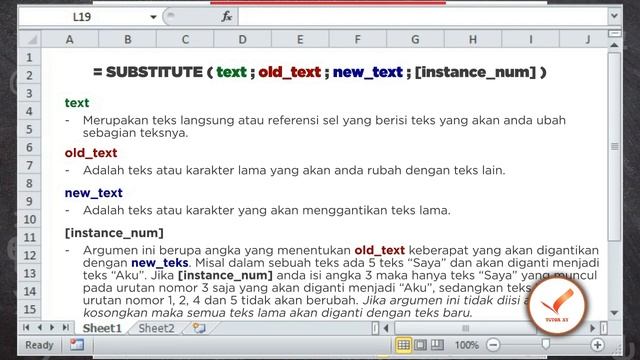Select column G header
Image resolution: width=640 pixels, height=360 pixels.
point(415,40)
